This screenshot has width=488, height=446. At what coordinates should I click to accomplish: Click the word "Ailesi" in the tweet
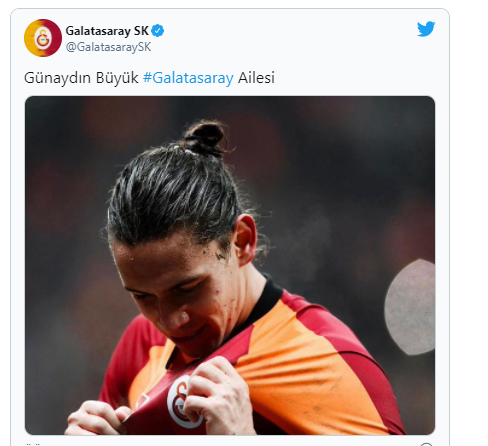click(256, 78)
